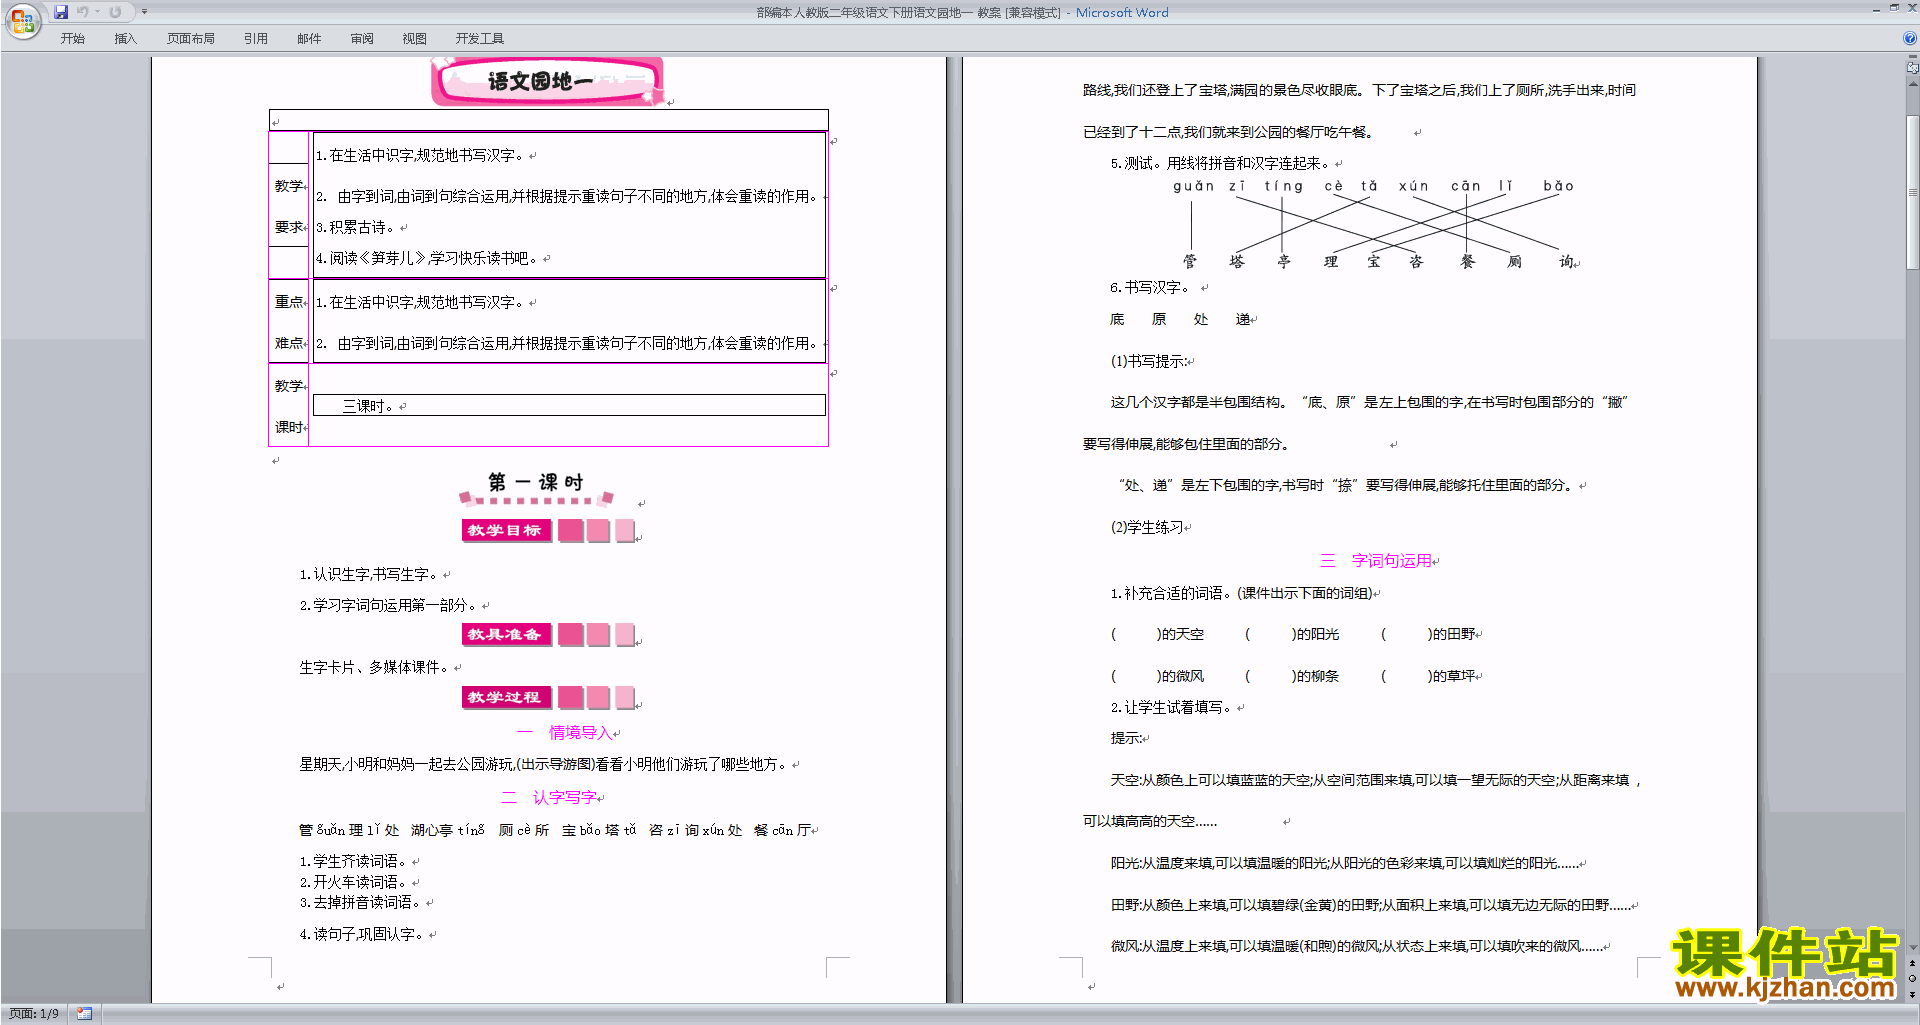Viewport: 1920px width, 1025px height.
Task: Undo the last action in the toolbar
Action: 83,12
